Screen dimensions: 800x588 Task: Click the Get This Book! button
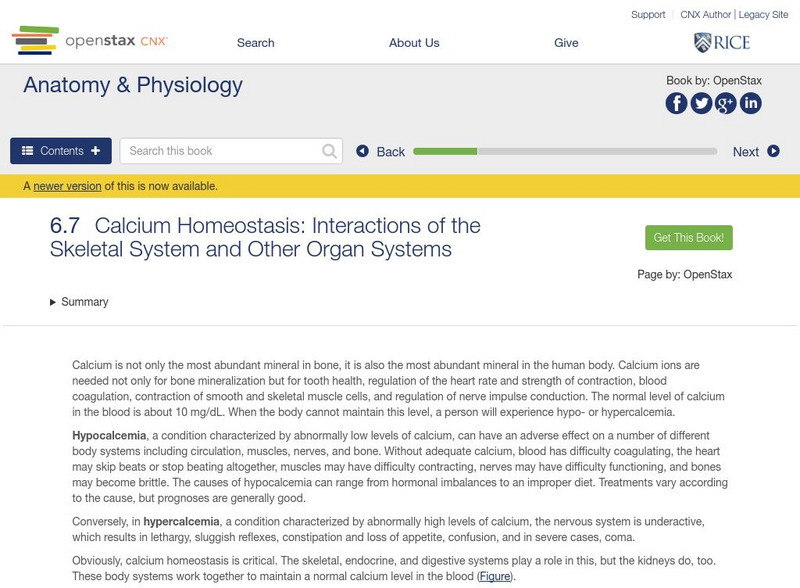pos(689,237)
